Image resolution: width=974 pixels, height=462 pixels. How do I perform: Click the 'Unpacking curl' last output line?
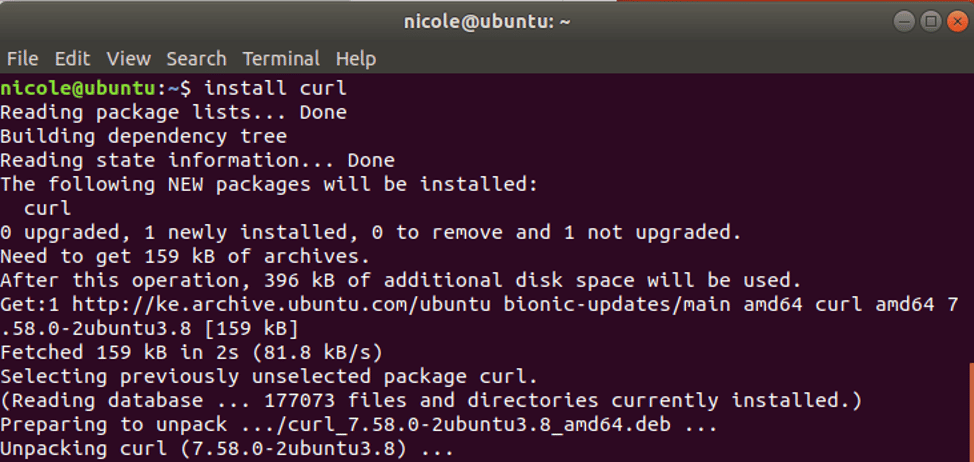click(227, 448)
